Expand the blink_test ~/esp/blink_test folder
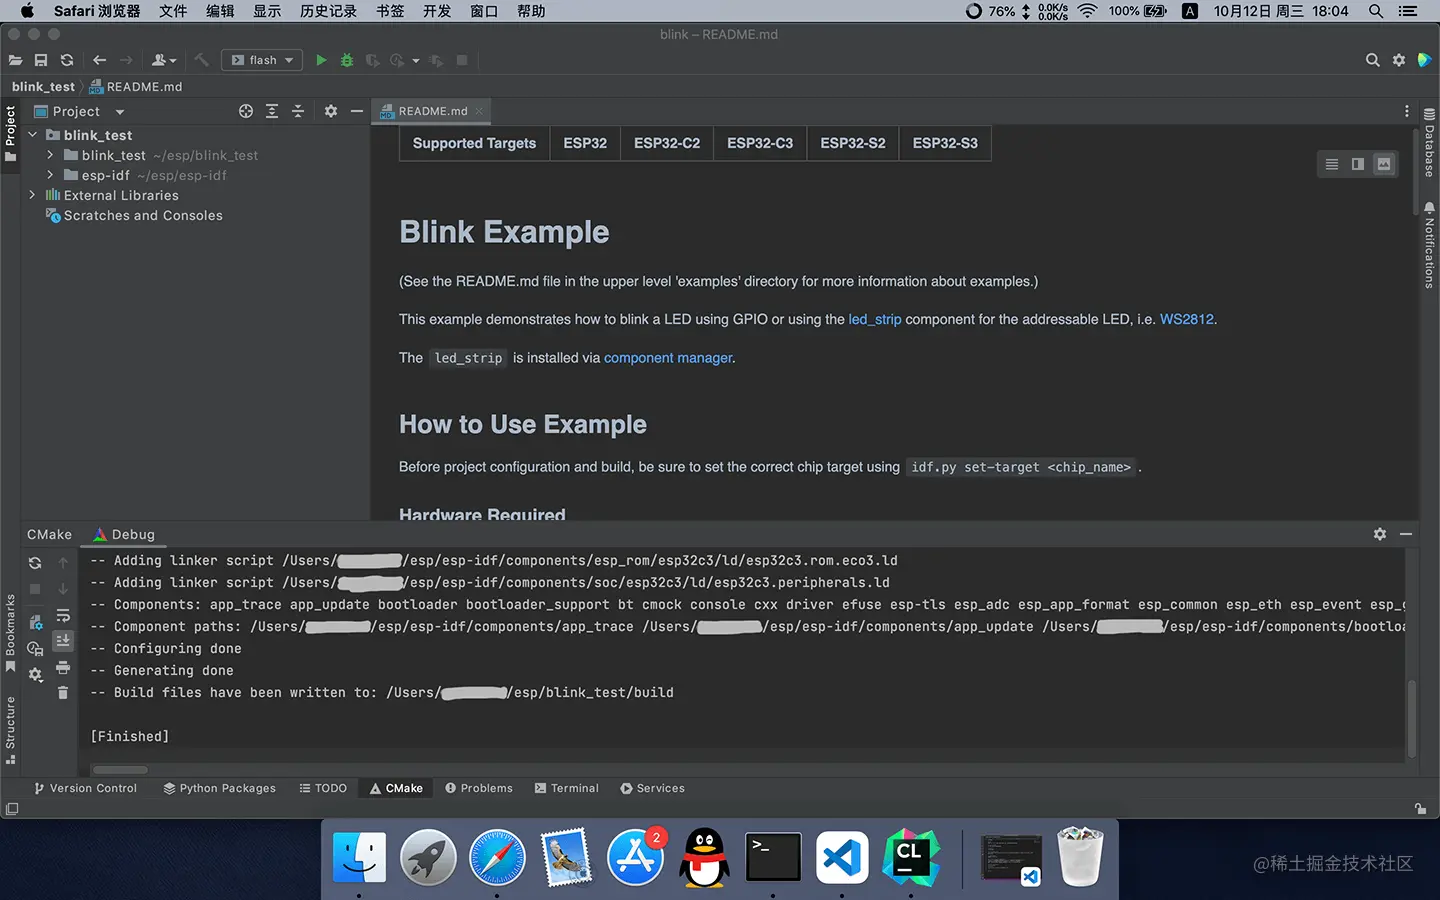1440x900 pixels. tap(50, 155)
